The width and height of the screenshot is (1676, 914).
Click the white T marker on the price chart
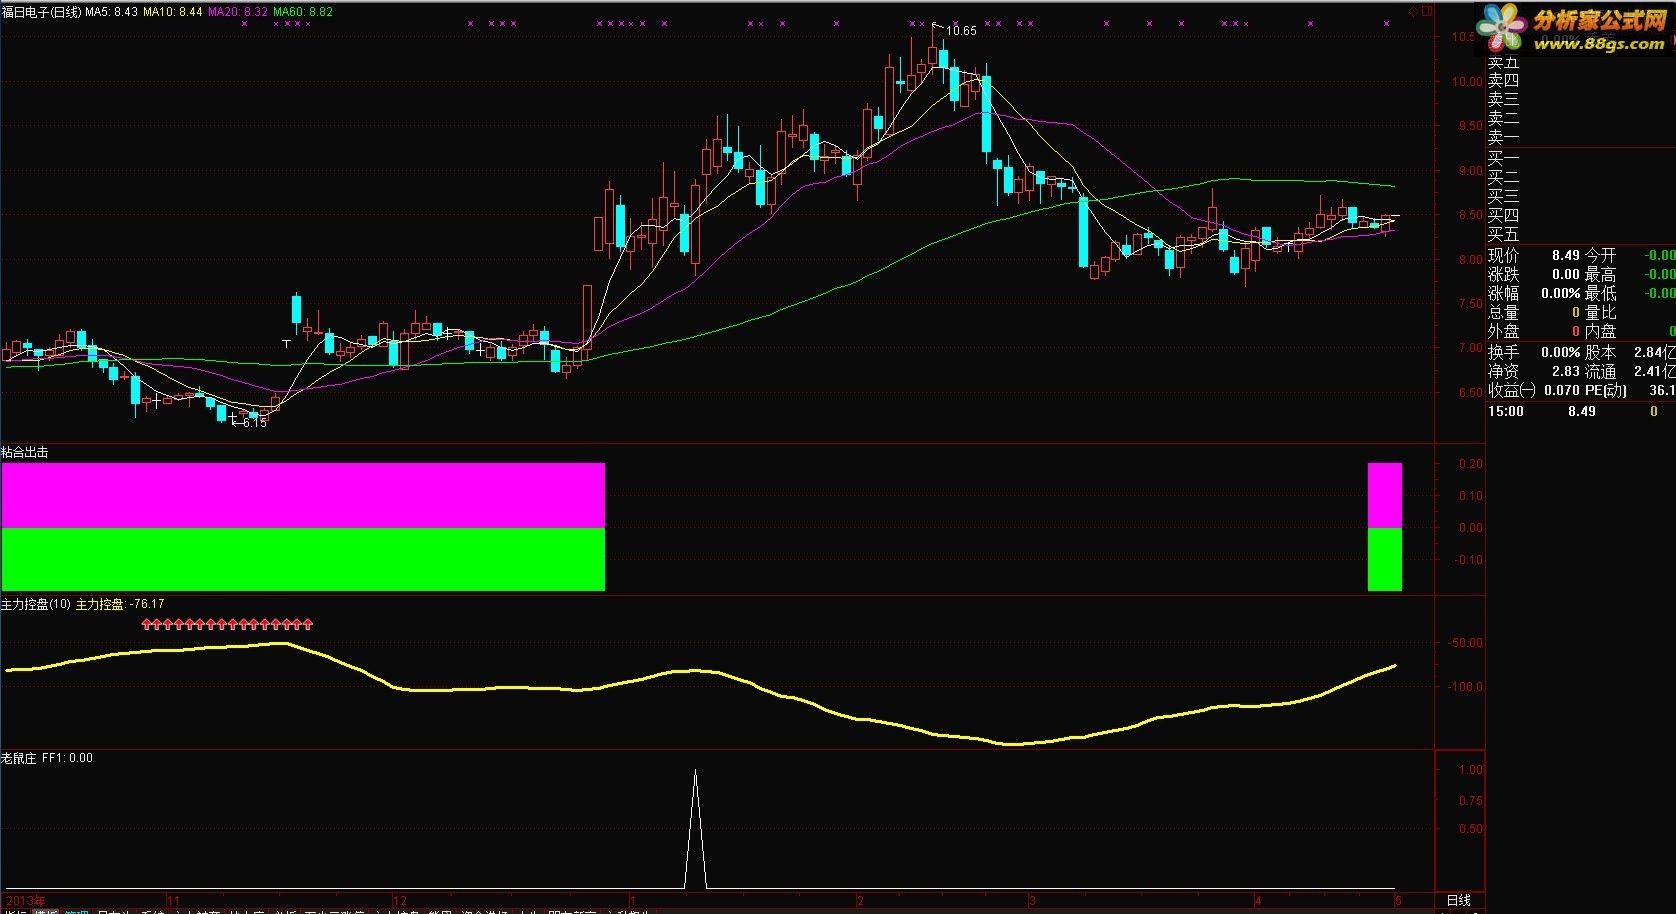click(287, 343)
